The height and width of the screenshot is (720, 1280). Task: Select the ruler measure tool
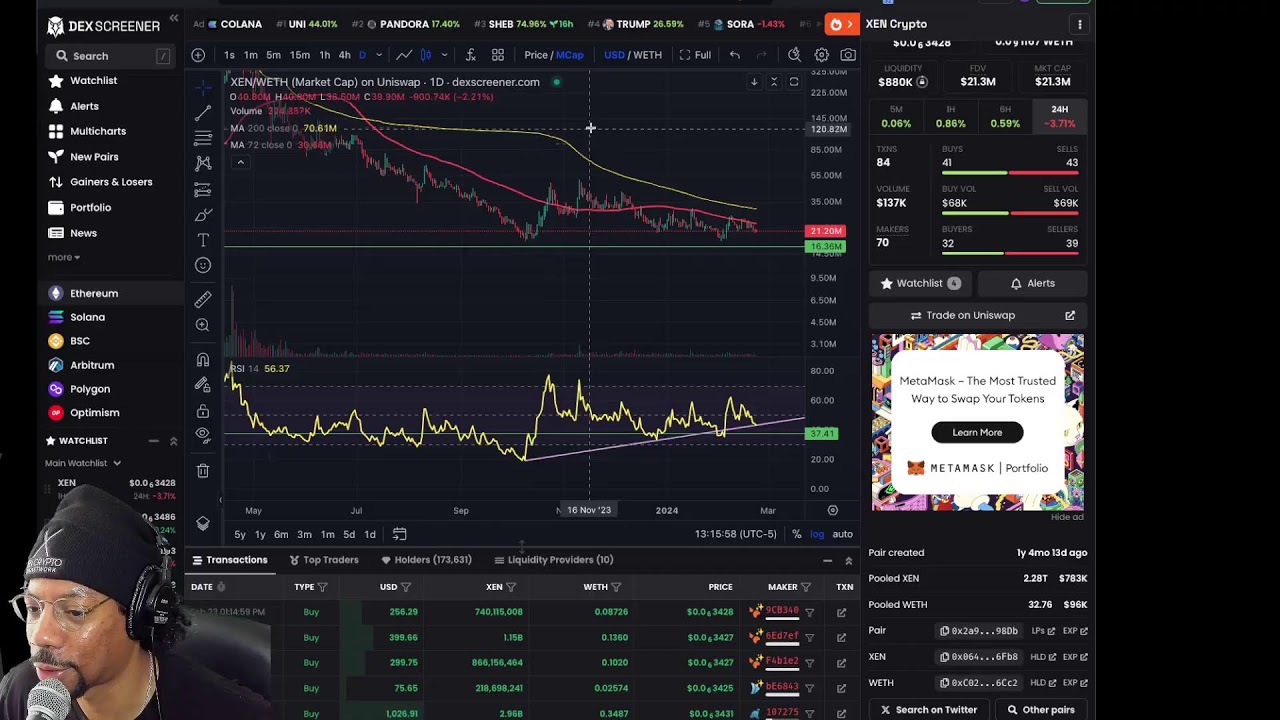click(203, 299)
